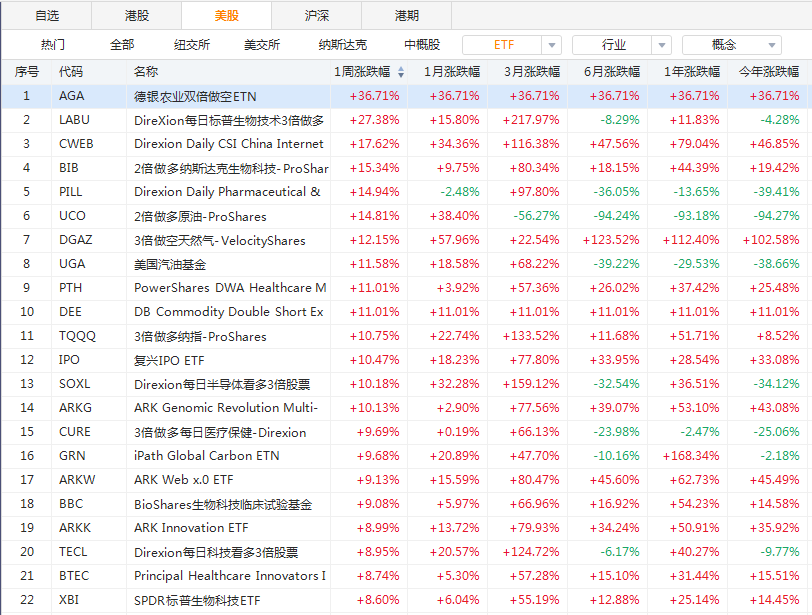Viewport: 812px width, 615px height.
Task: Click TQQQ's +133.52% 3-month value
Action: 531,336
